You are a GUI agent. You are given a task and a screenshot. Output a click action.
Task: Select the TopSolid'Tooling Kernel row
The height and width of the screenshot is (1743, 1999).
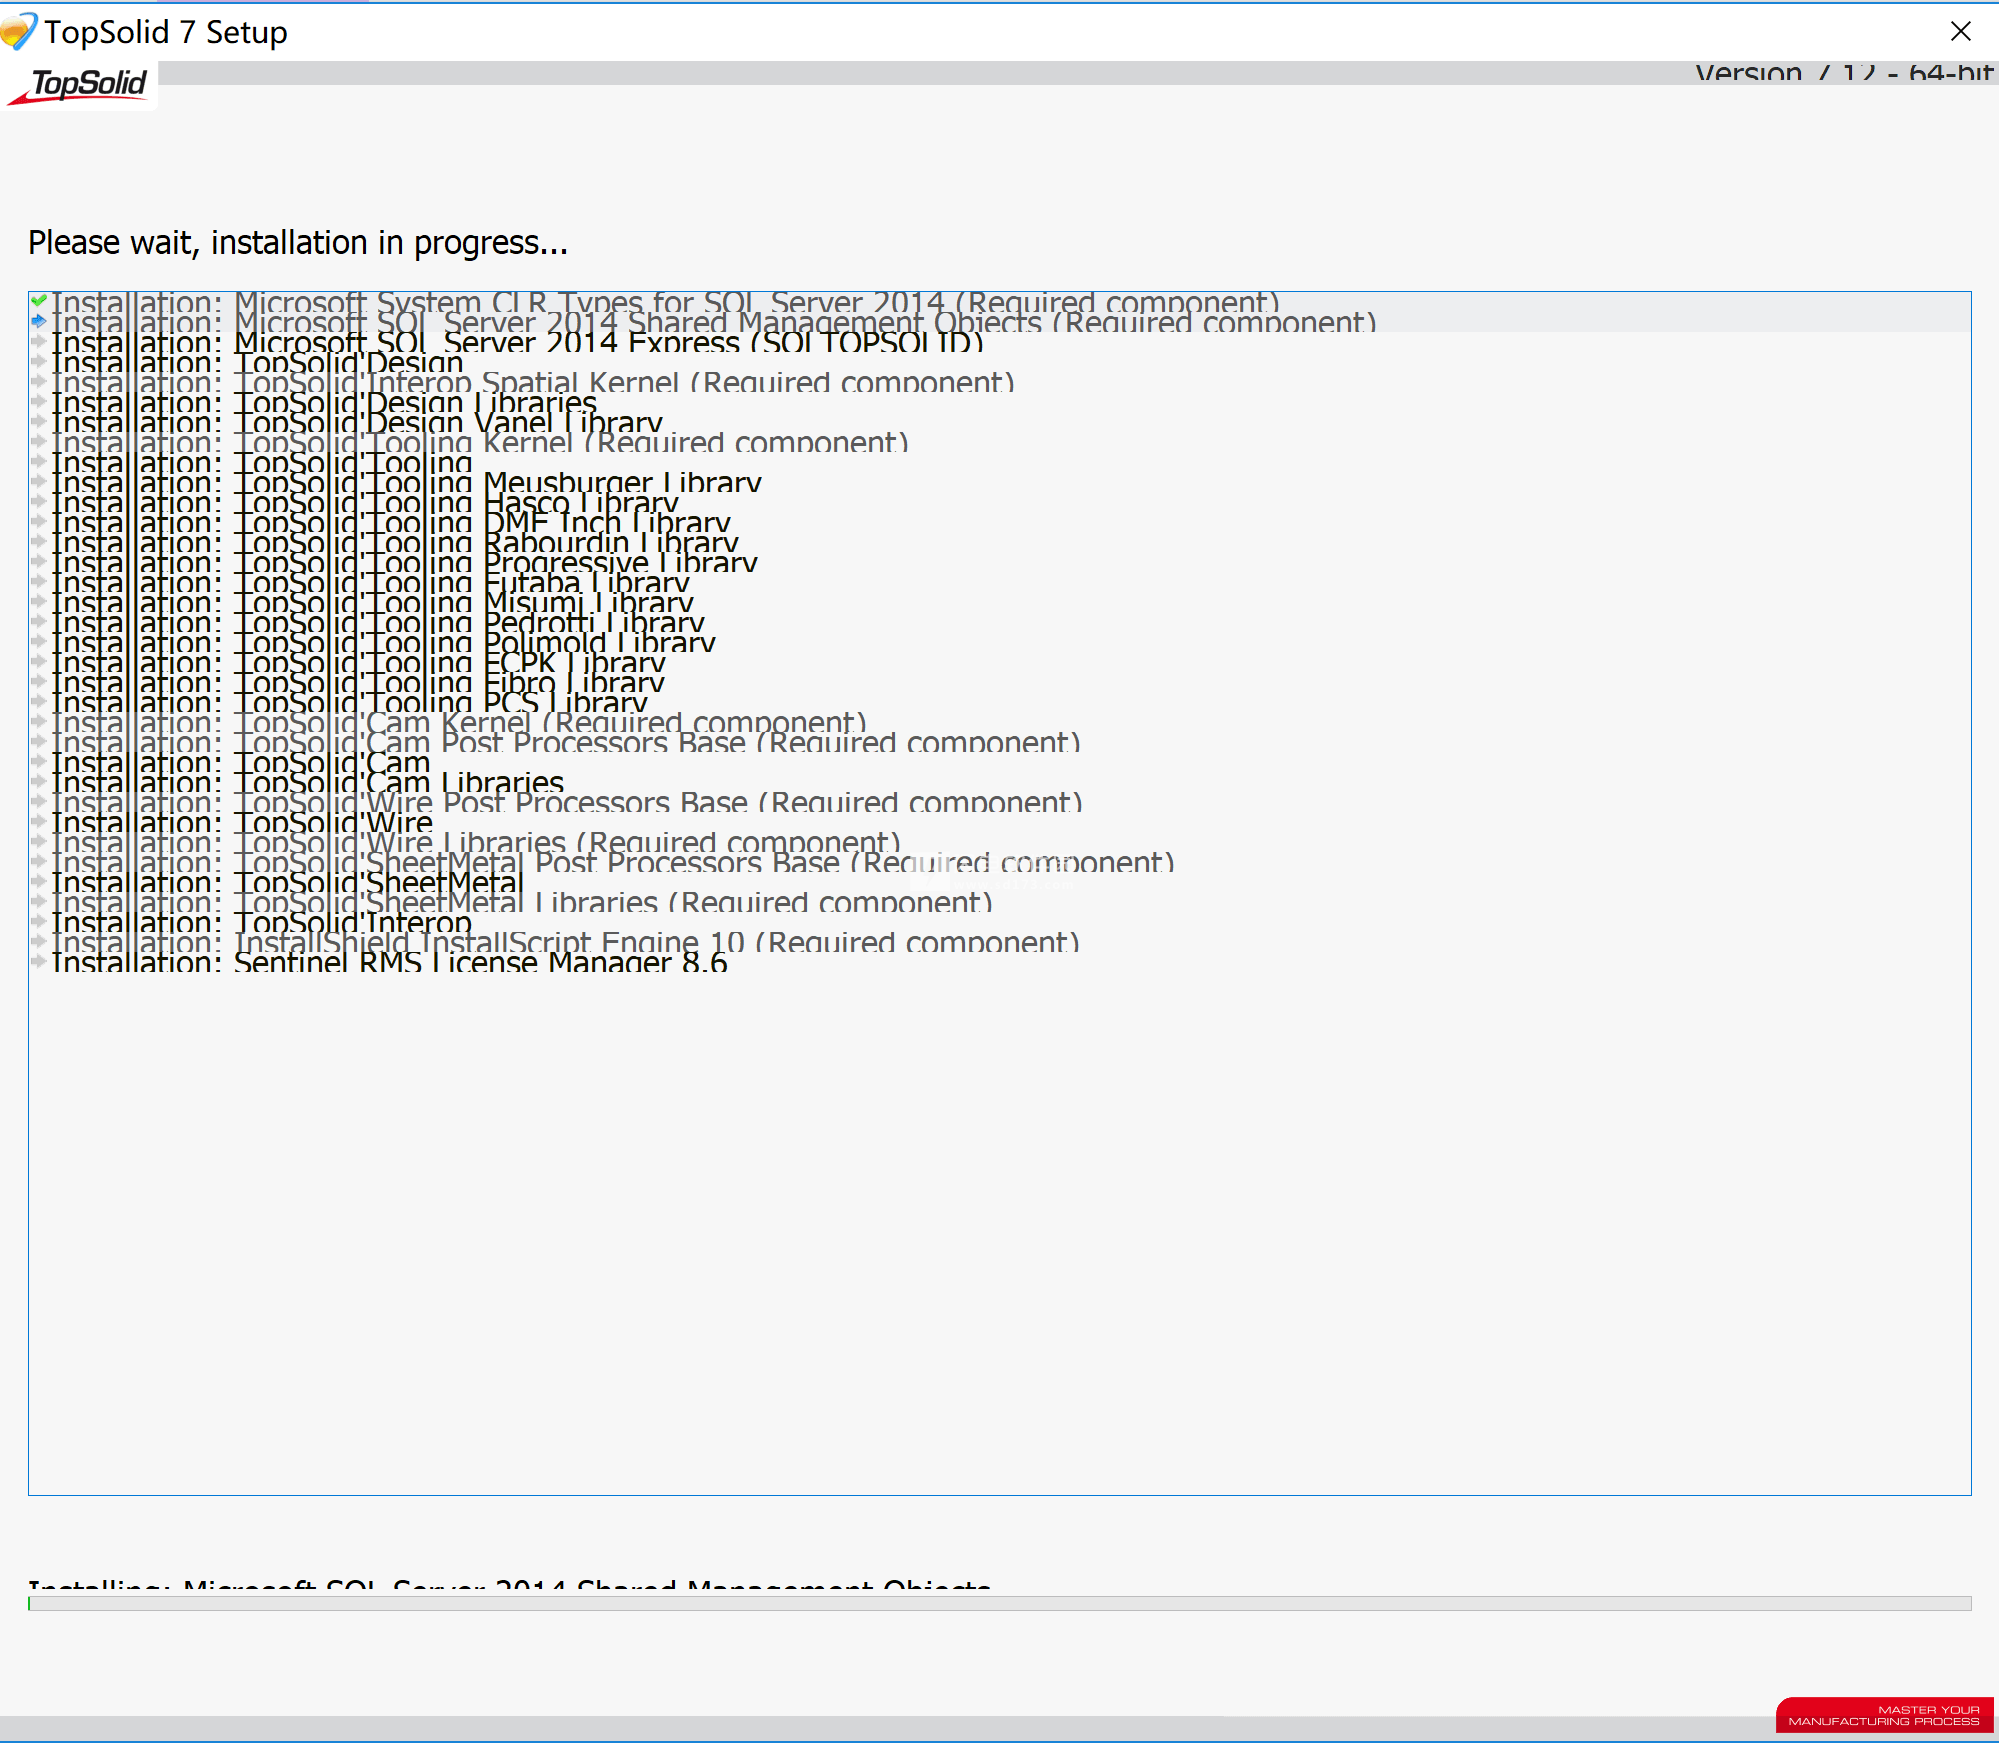point(1000,442)
